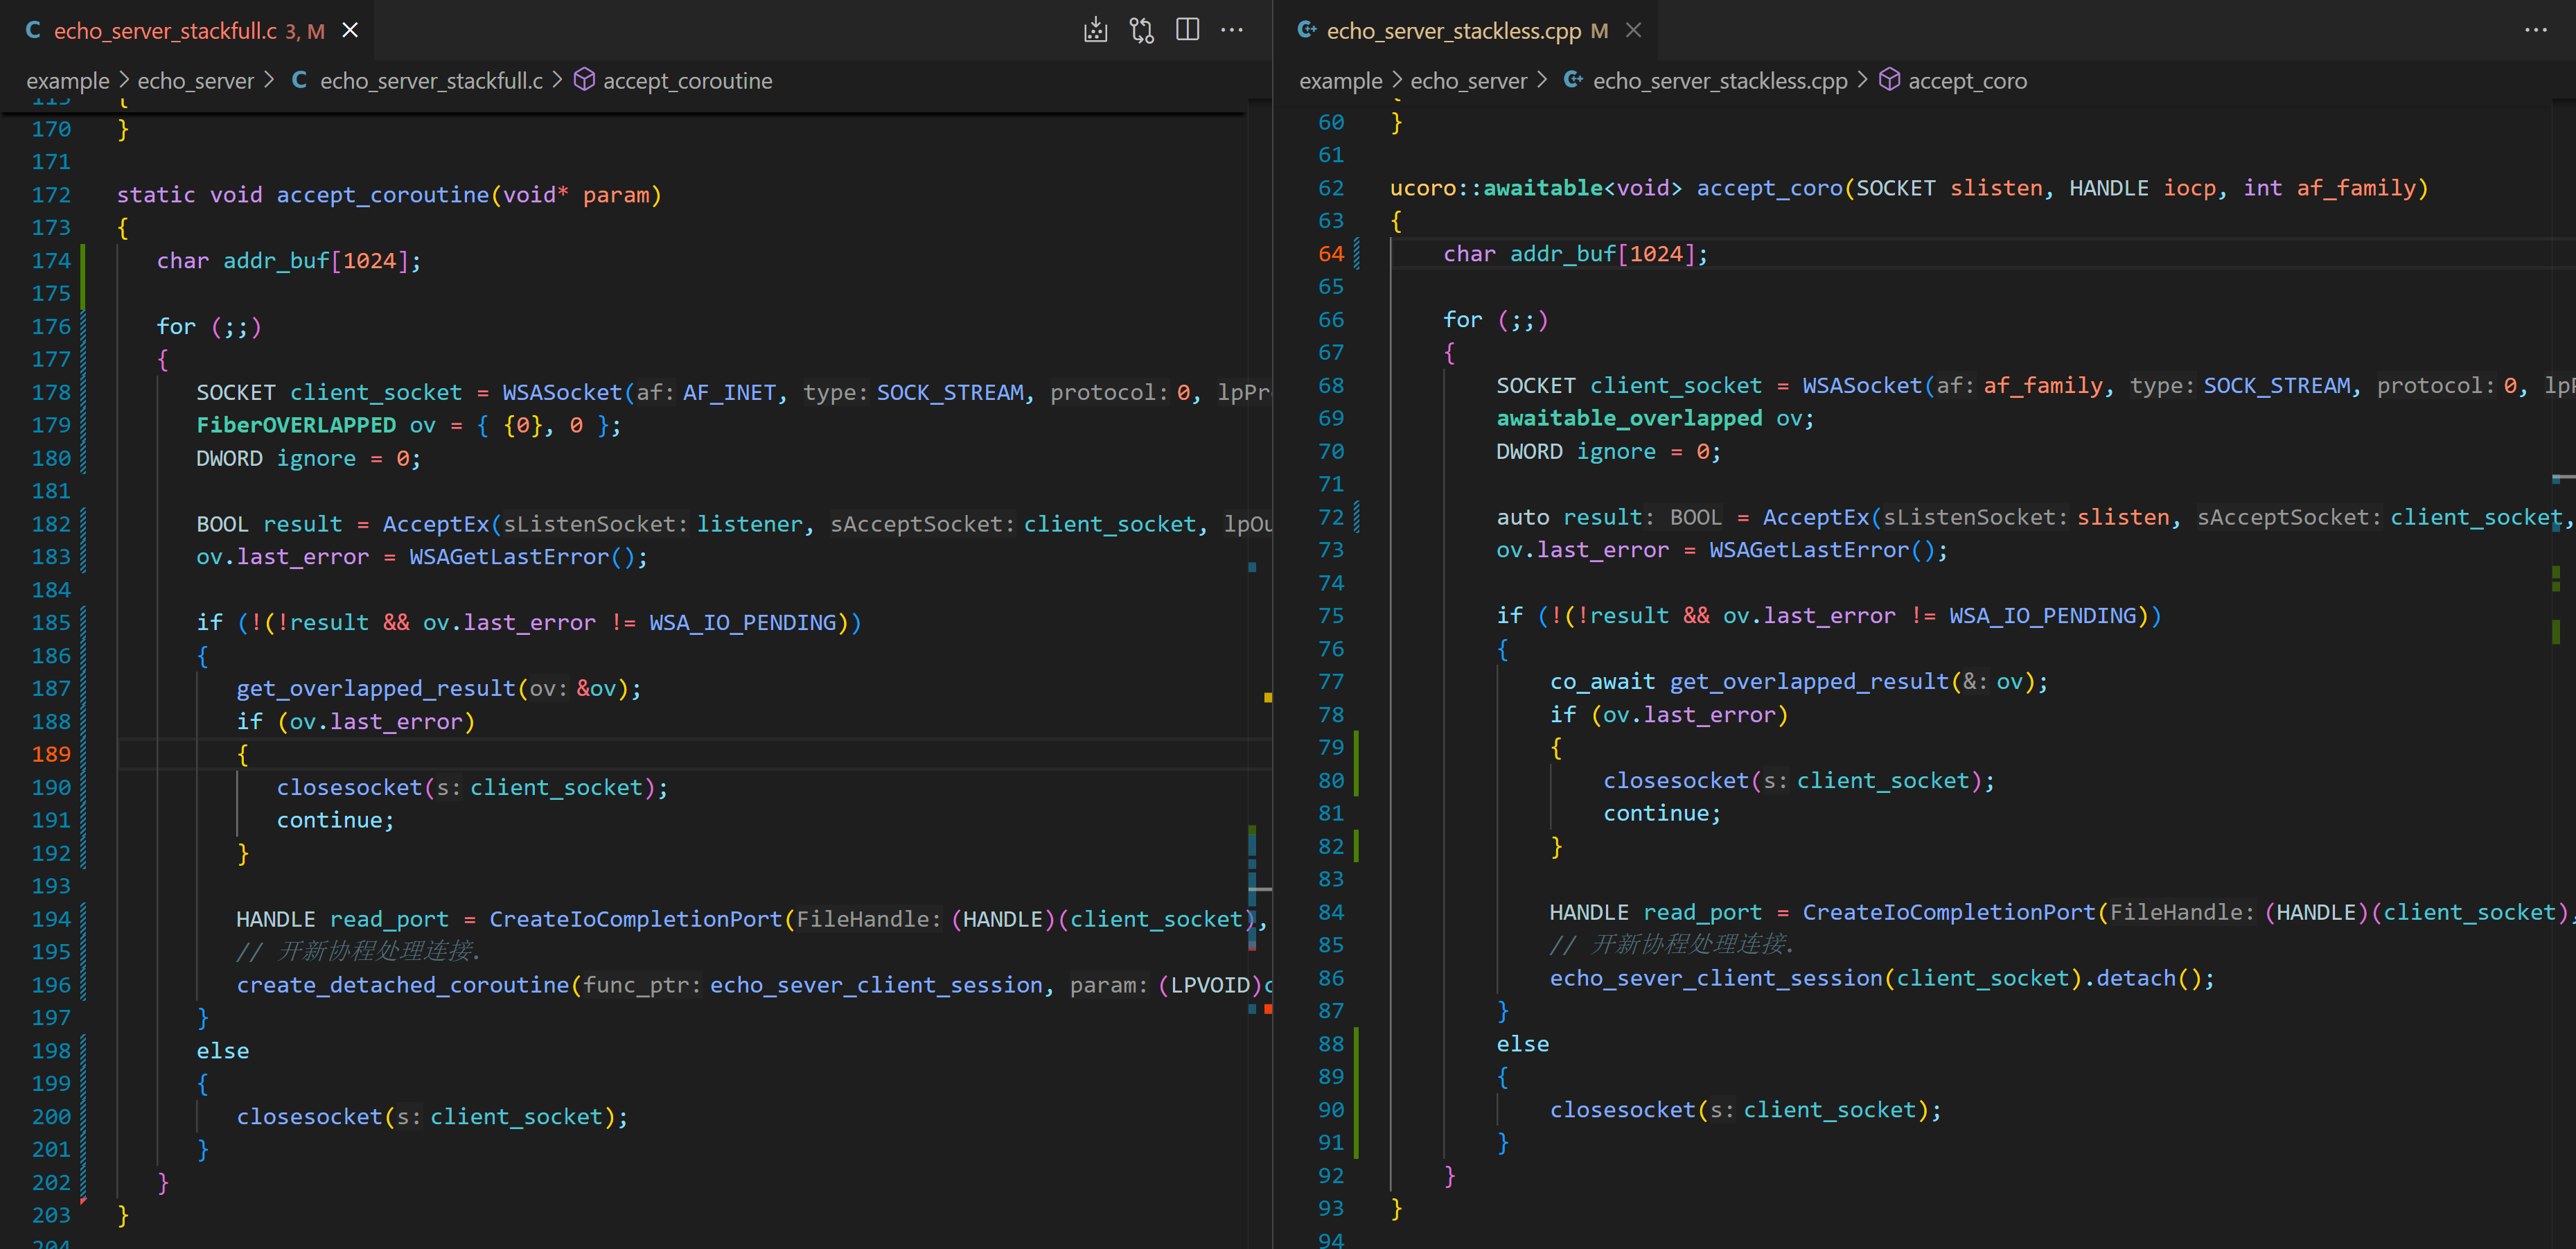
Task: Open 'example' breadcrumb in the right editor
Action: (1340, 81)
